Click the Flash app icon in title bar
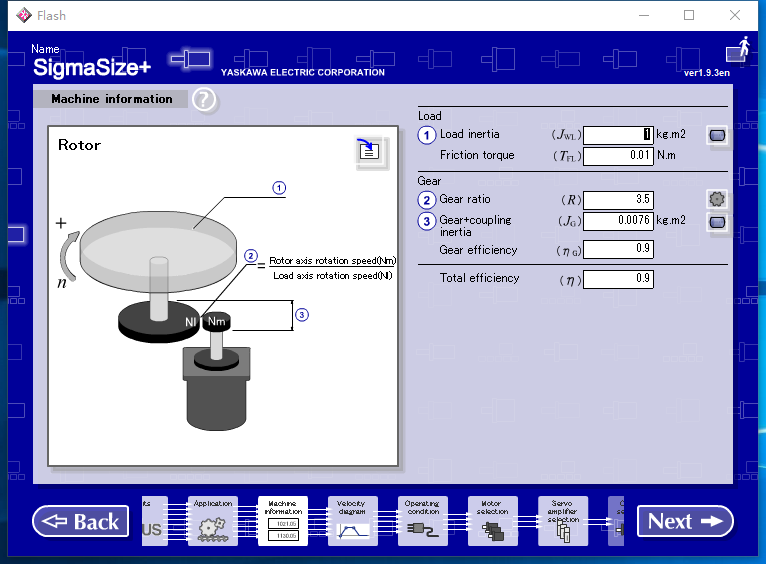The width and height of the screenshot is (766, 564). click(23, 16)
